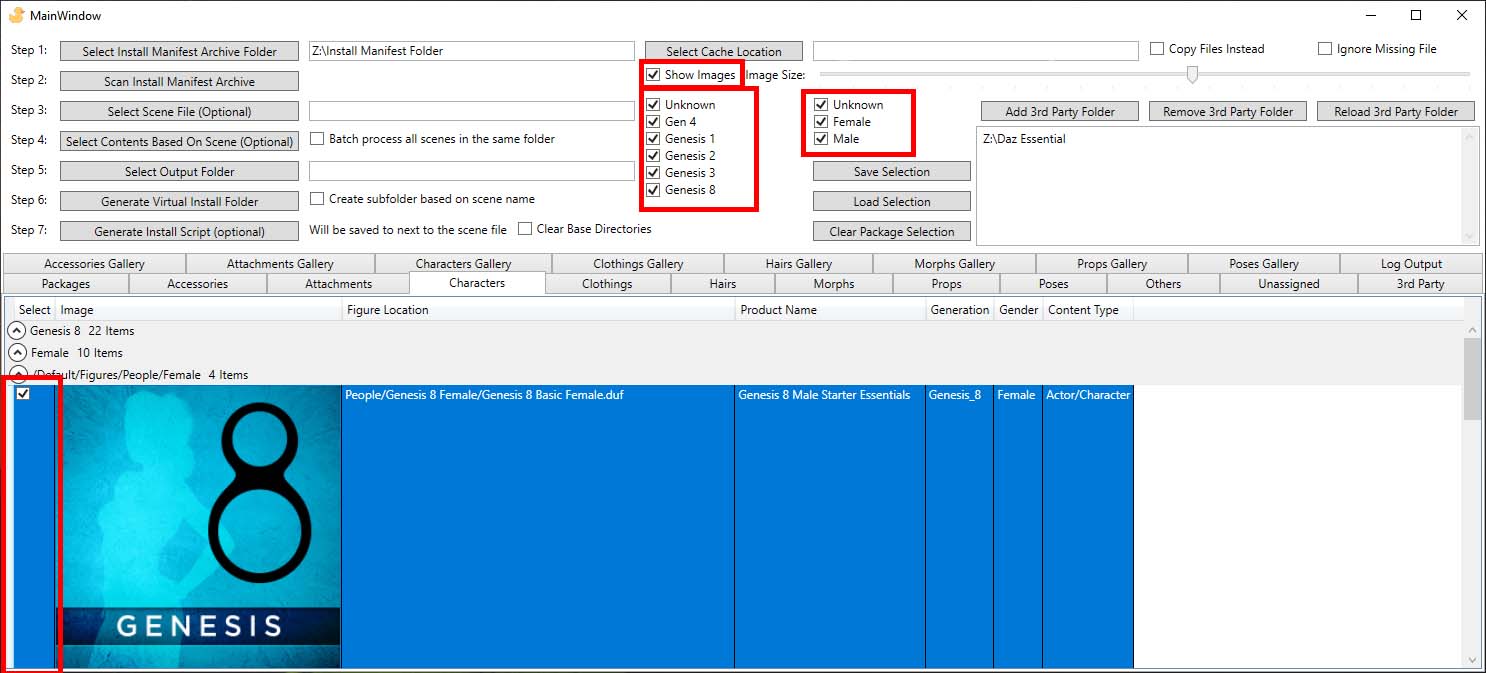Screen dimensions: 1486x673
Task: Click Reload 3rd Party Folder button
Action: pyautogui.click(x=1396, y=111)
